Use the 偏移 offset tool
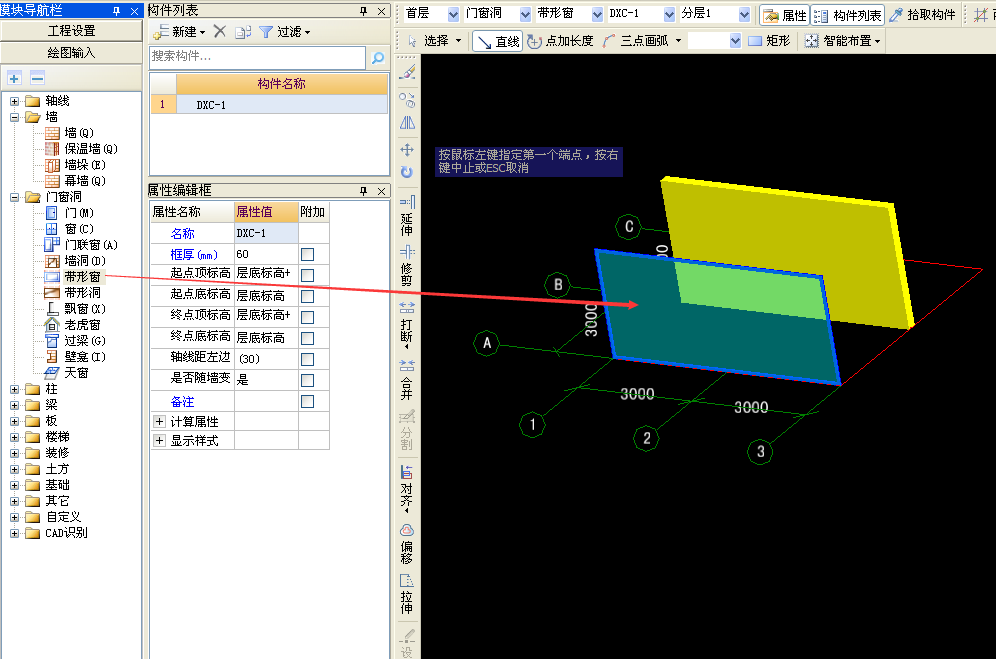 [x=407, y=544]
